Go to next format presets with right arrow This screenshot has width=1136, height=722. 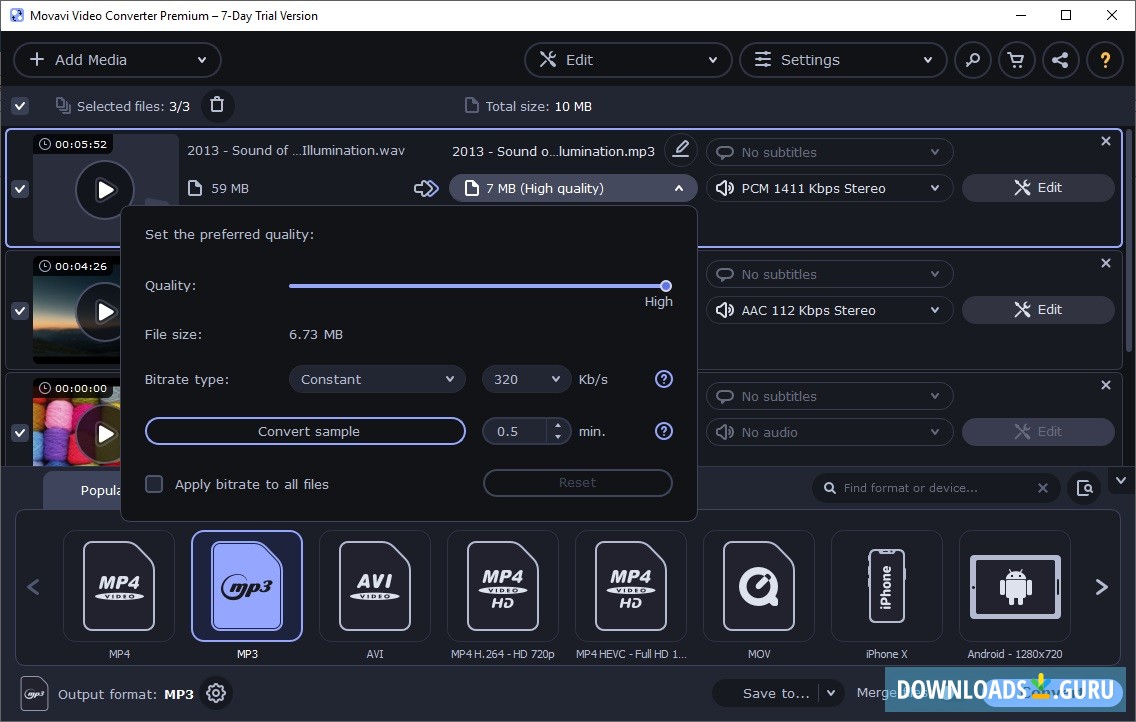click(1101, 587)
